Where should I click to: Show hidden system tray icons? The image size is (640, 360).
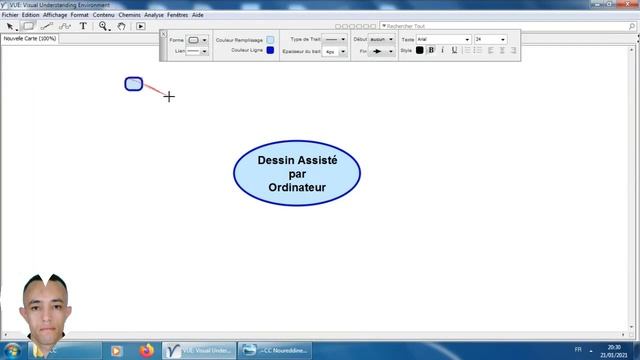(x=591, y=351)
